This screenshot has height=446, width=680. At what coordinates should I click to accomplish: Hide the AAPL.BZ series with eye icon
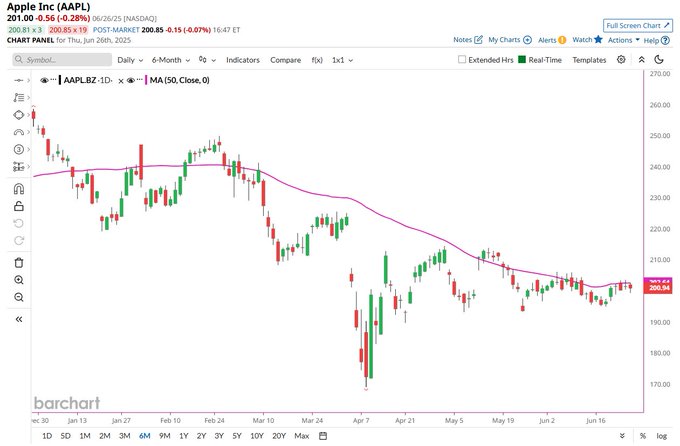pyautogui.click(x=45, y=79)
